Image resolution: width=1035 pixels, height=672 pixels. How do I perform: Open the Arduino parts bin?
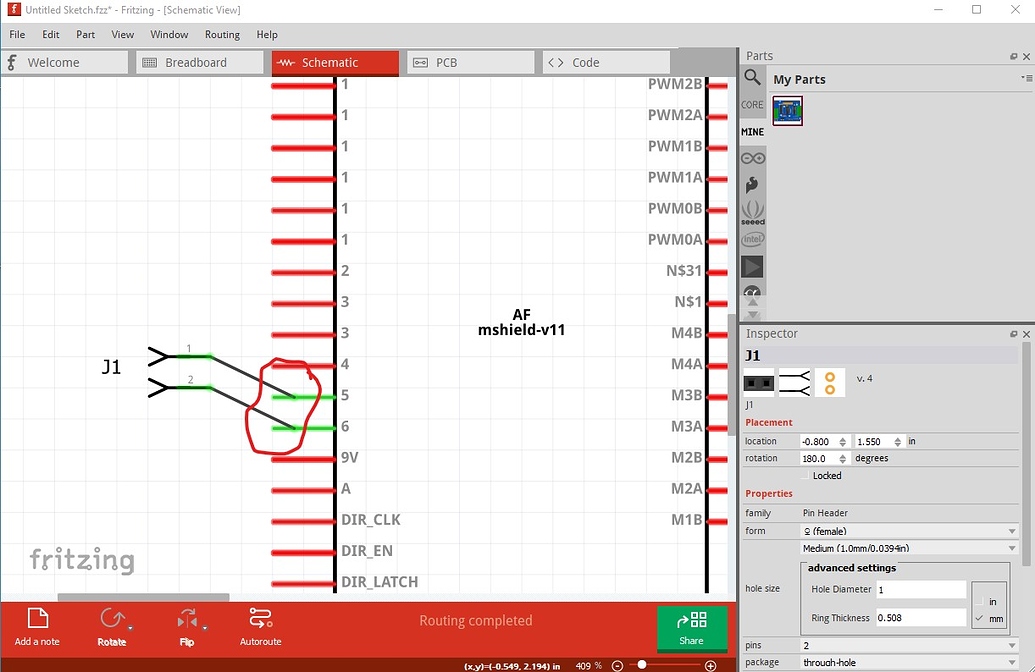click(x=752, y=158)
